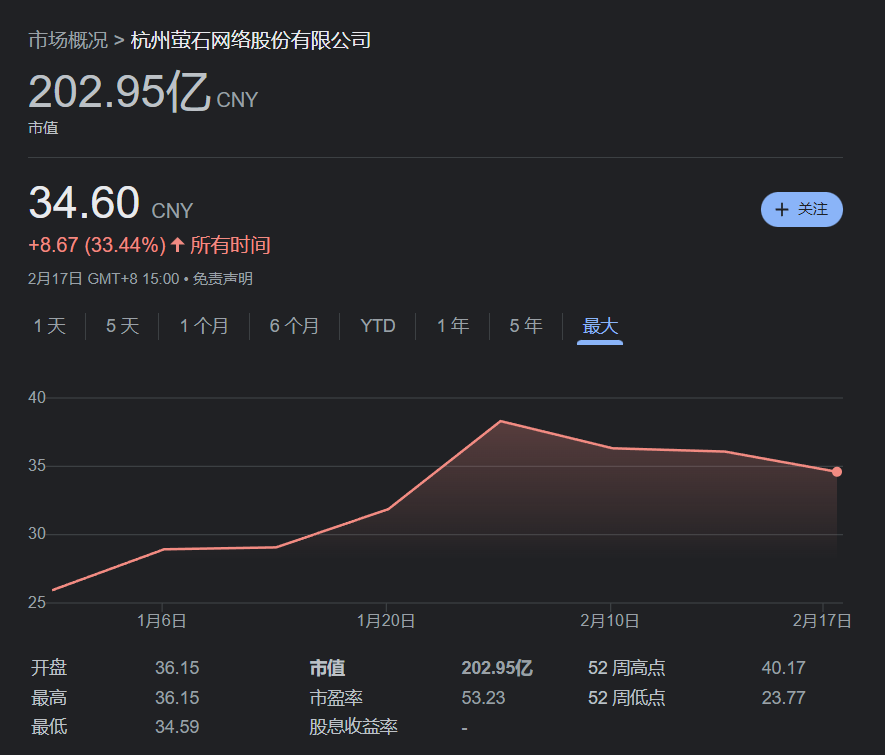Click the 最低 label

tap(49, 727)
